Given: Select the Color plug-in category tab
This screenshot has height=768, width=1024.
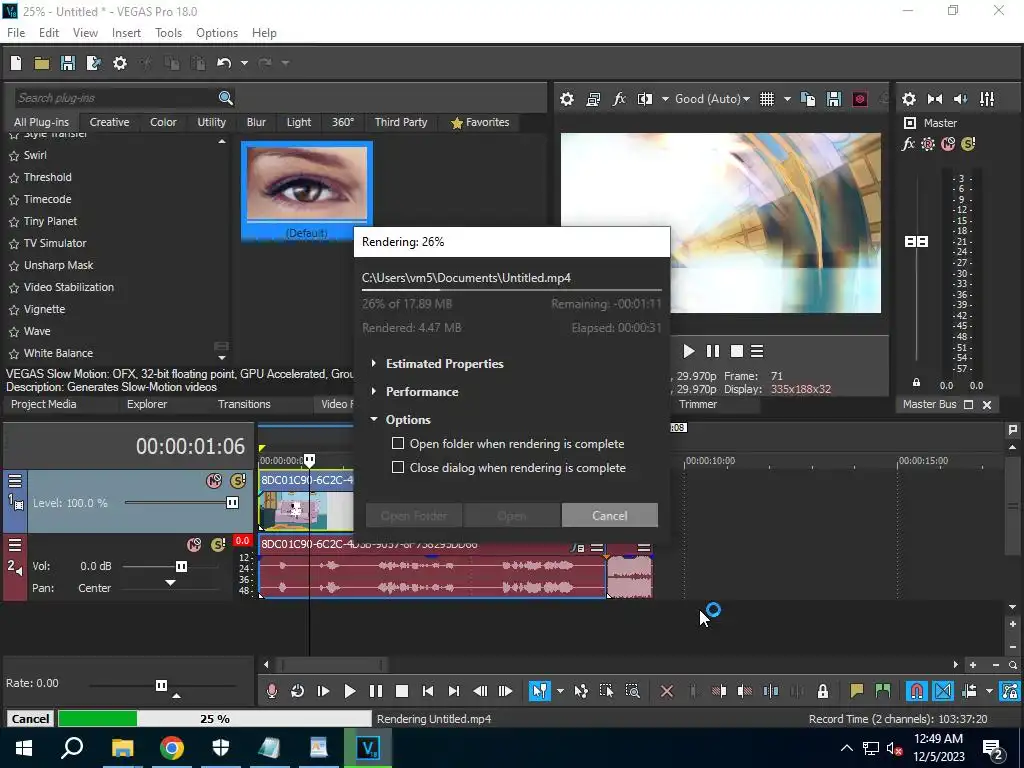Looking at the screenshot, I should pos(163,122).
